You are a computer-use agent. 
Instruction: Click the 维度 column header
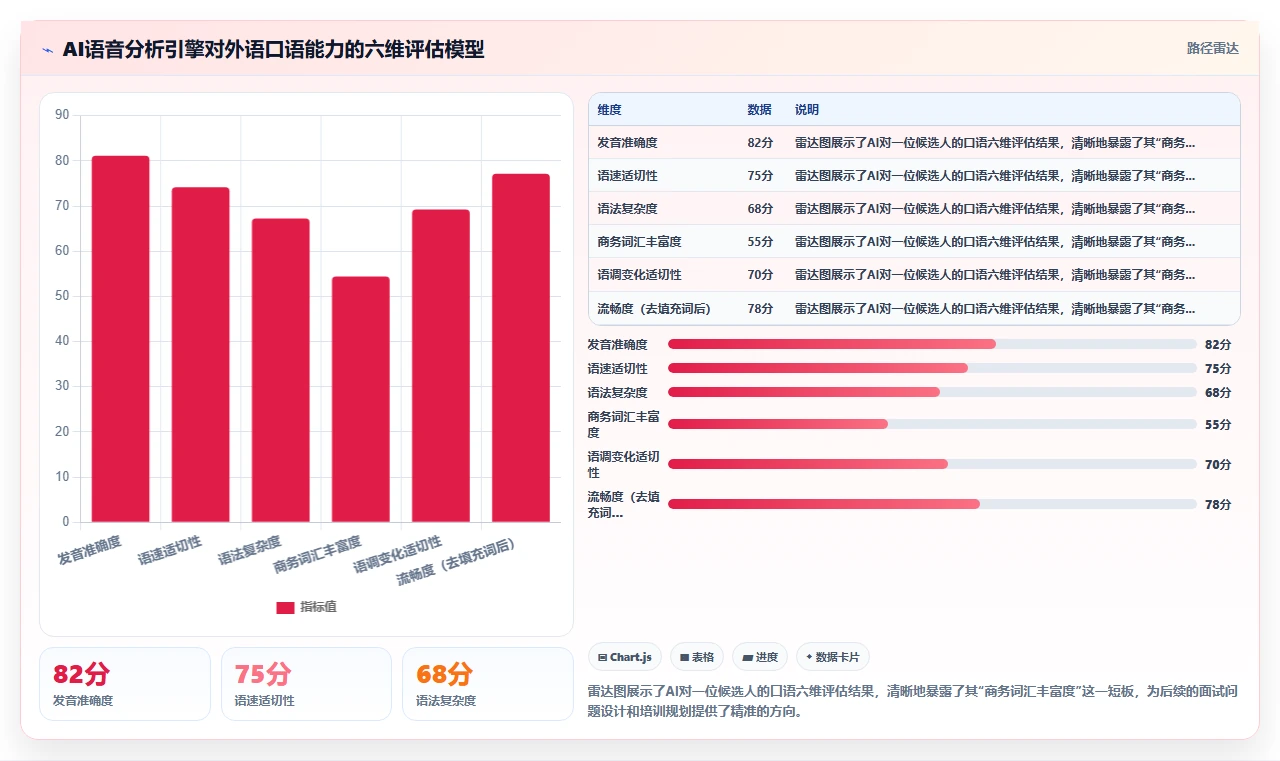(x=609, y=110)
